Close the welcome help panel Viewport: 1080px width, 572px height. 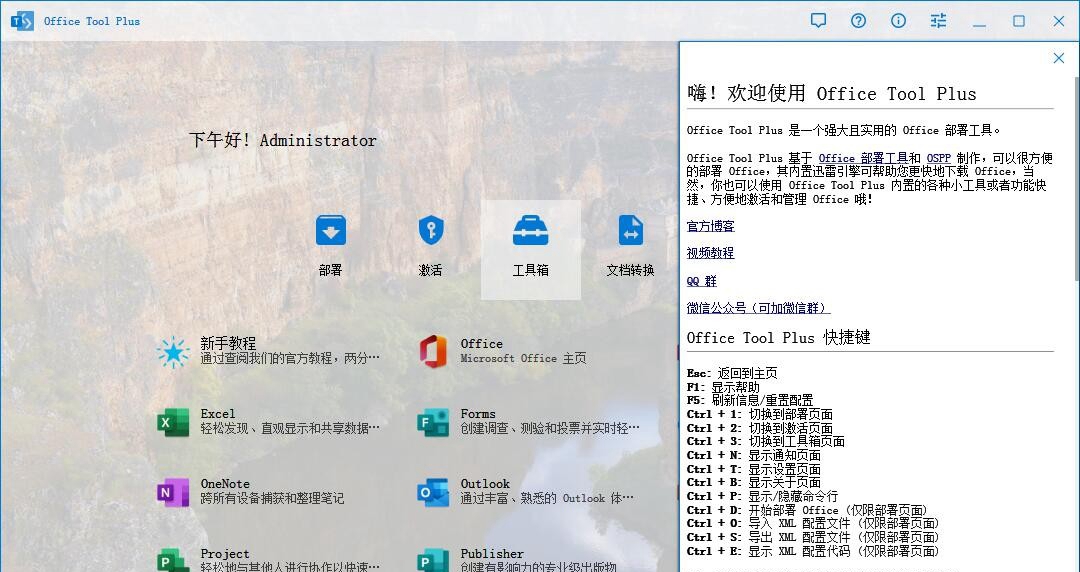1059,59
